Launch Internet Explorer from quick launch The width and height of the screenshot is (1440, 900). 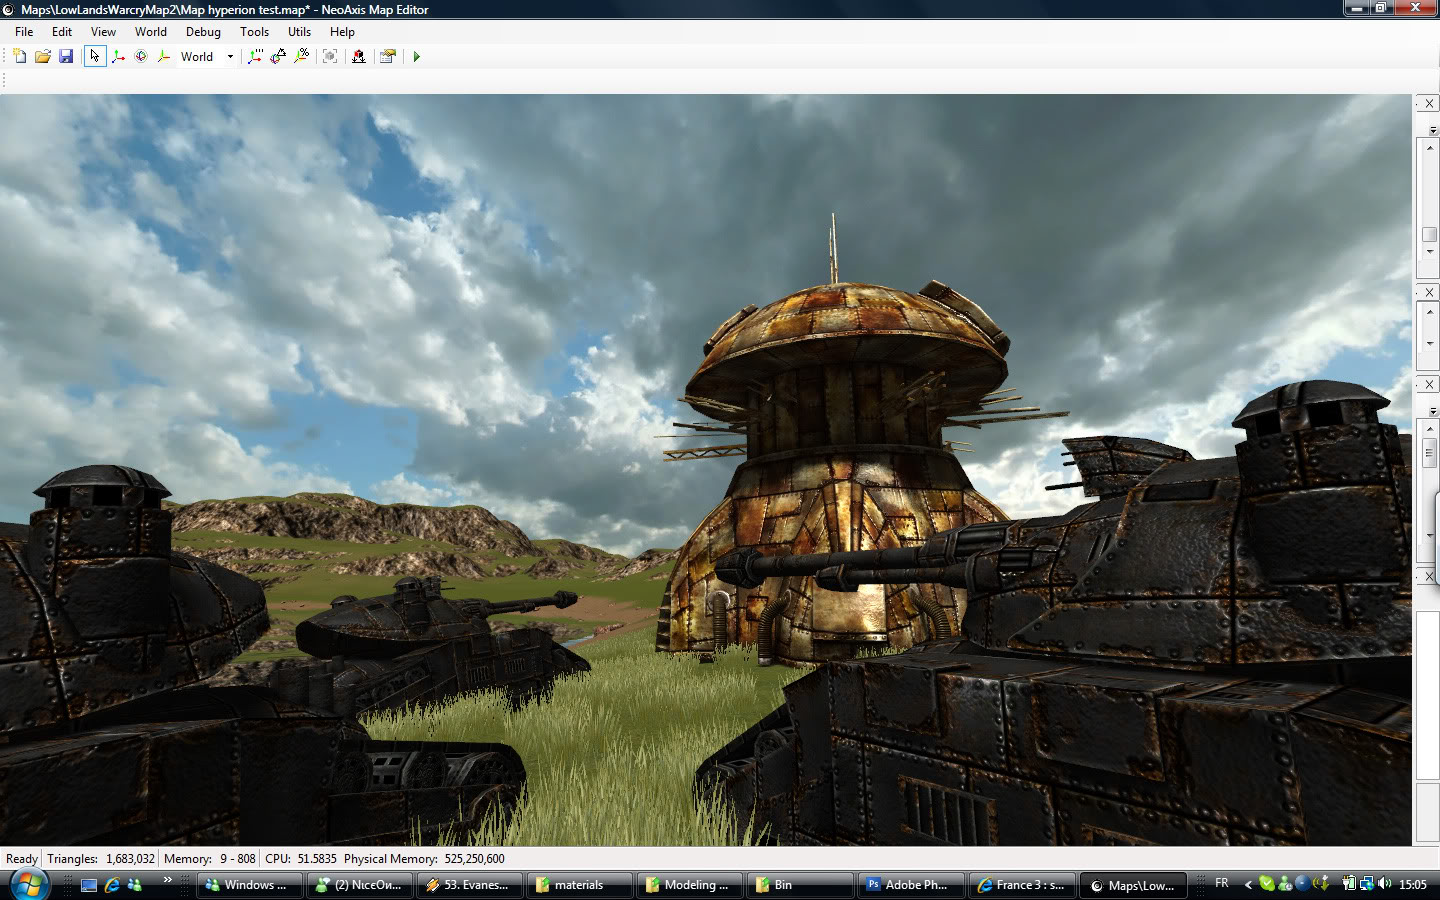click(x=112, y=885)
